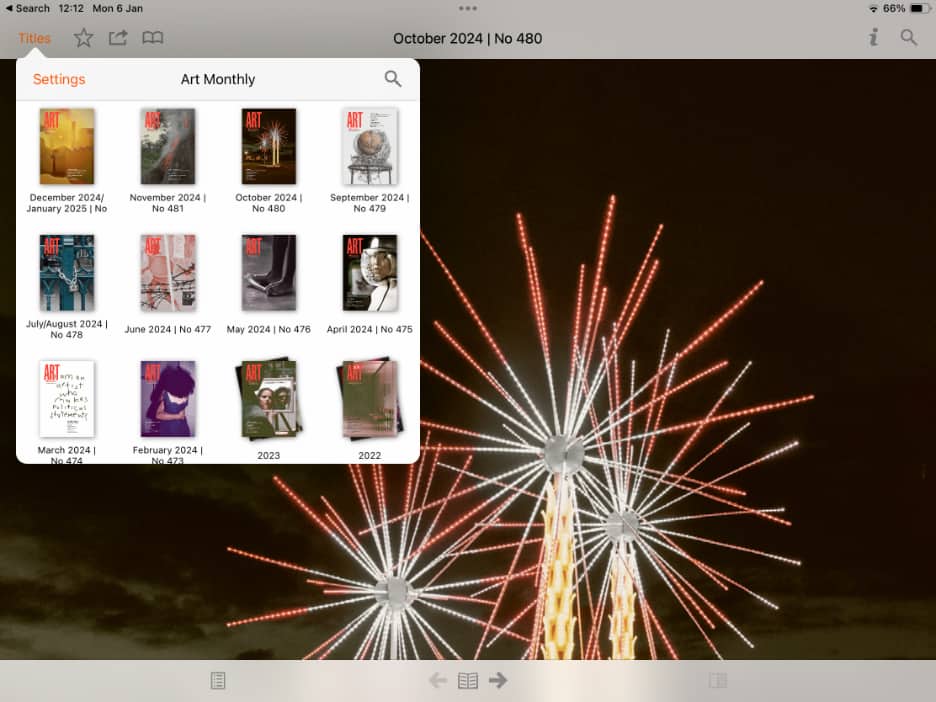Open Settings in the titles popover
936x702 pixels.
[x=59, y=79]
